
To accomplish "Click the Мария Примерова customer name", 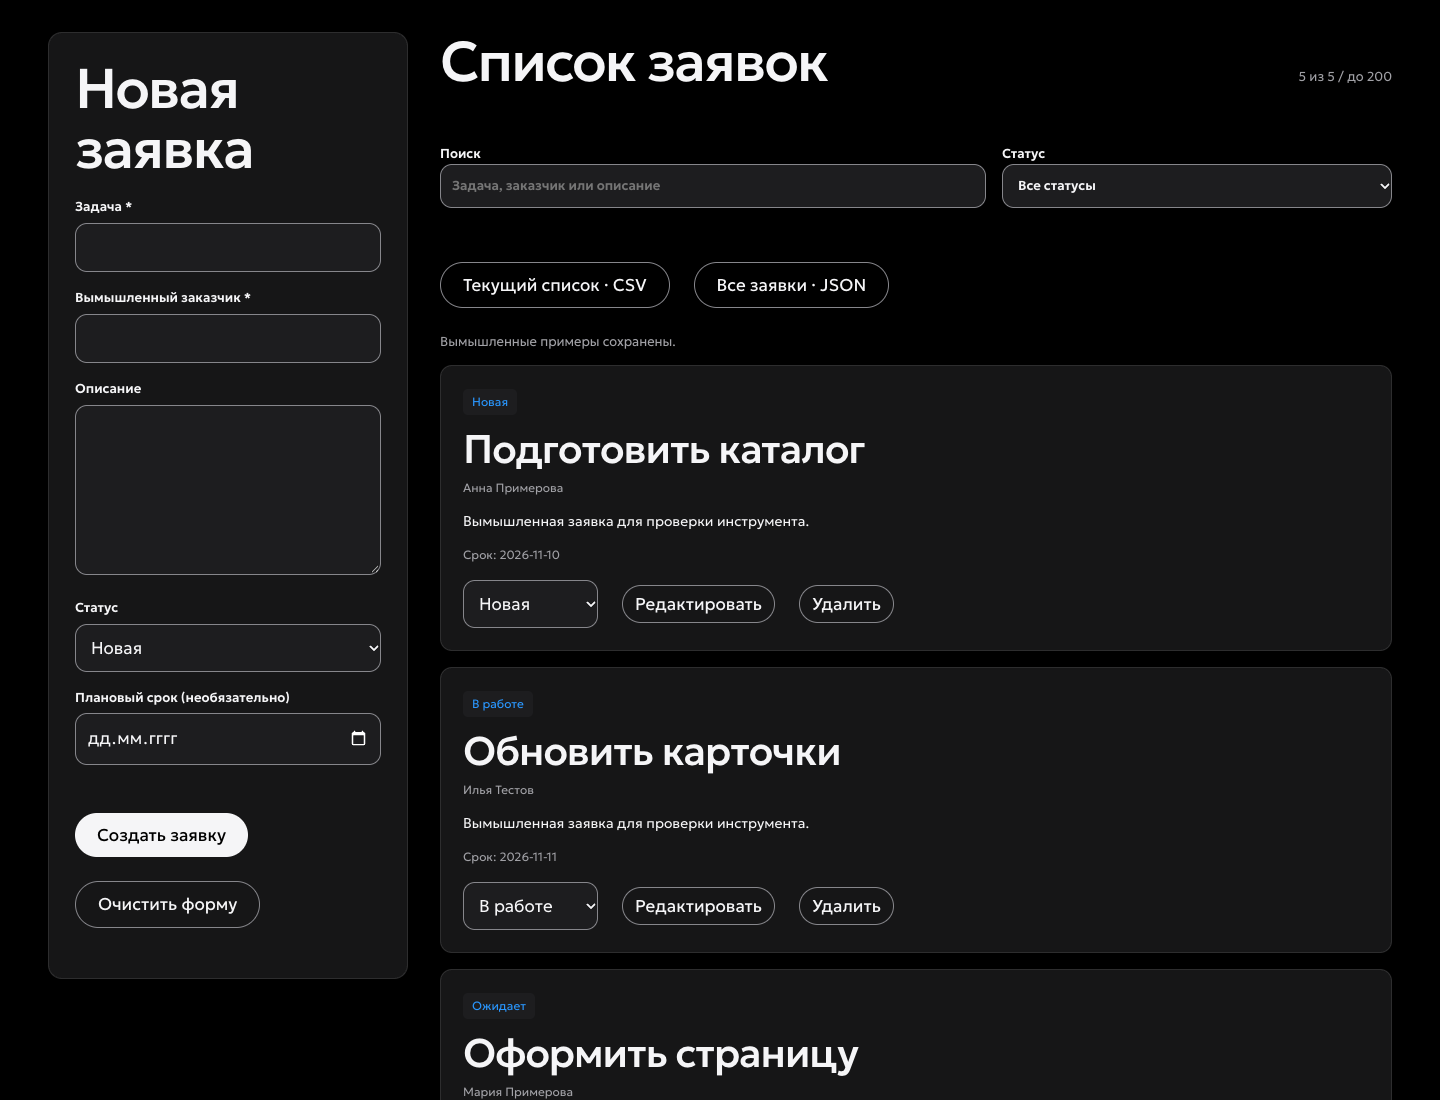I will (518, 1092).
